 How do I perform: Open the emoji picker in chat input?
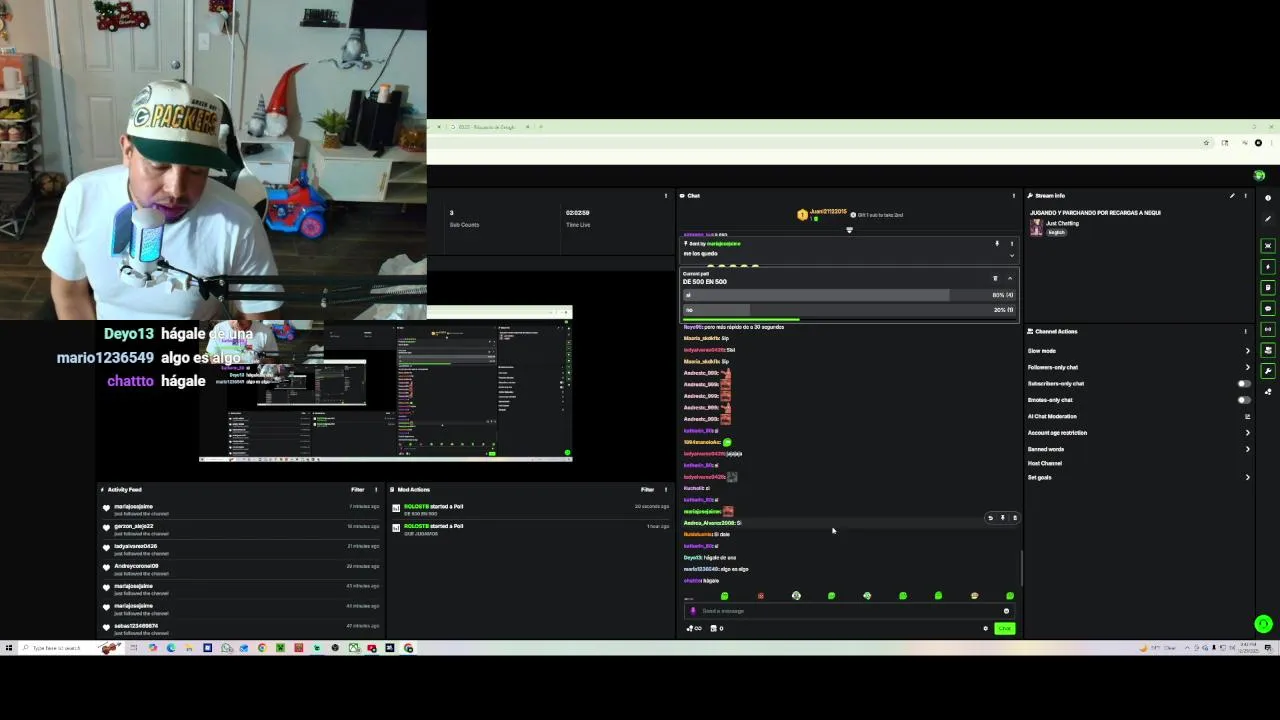click(x=1006, y=611)
